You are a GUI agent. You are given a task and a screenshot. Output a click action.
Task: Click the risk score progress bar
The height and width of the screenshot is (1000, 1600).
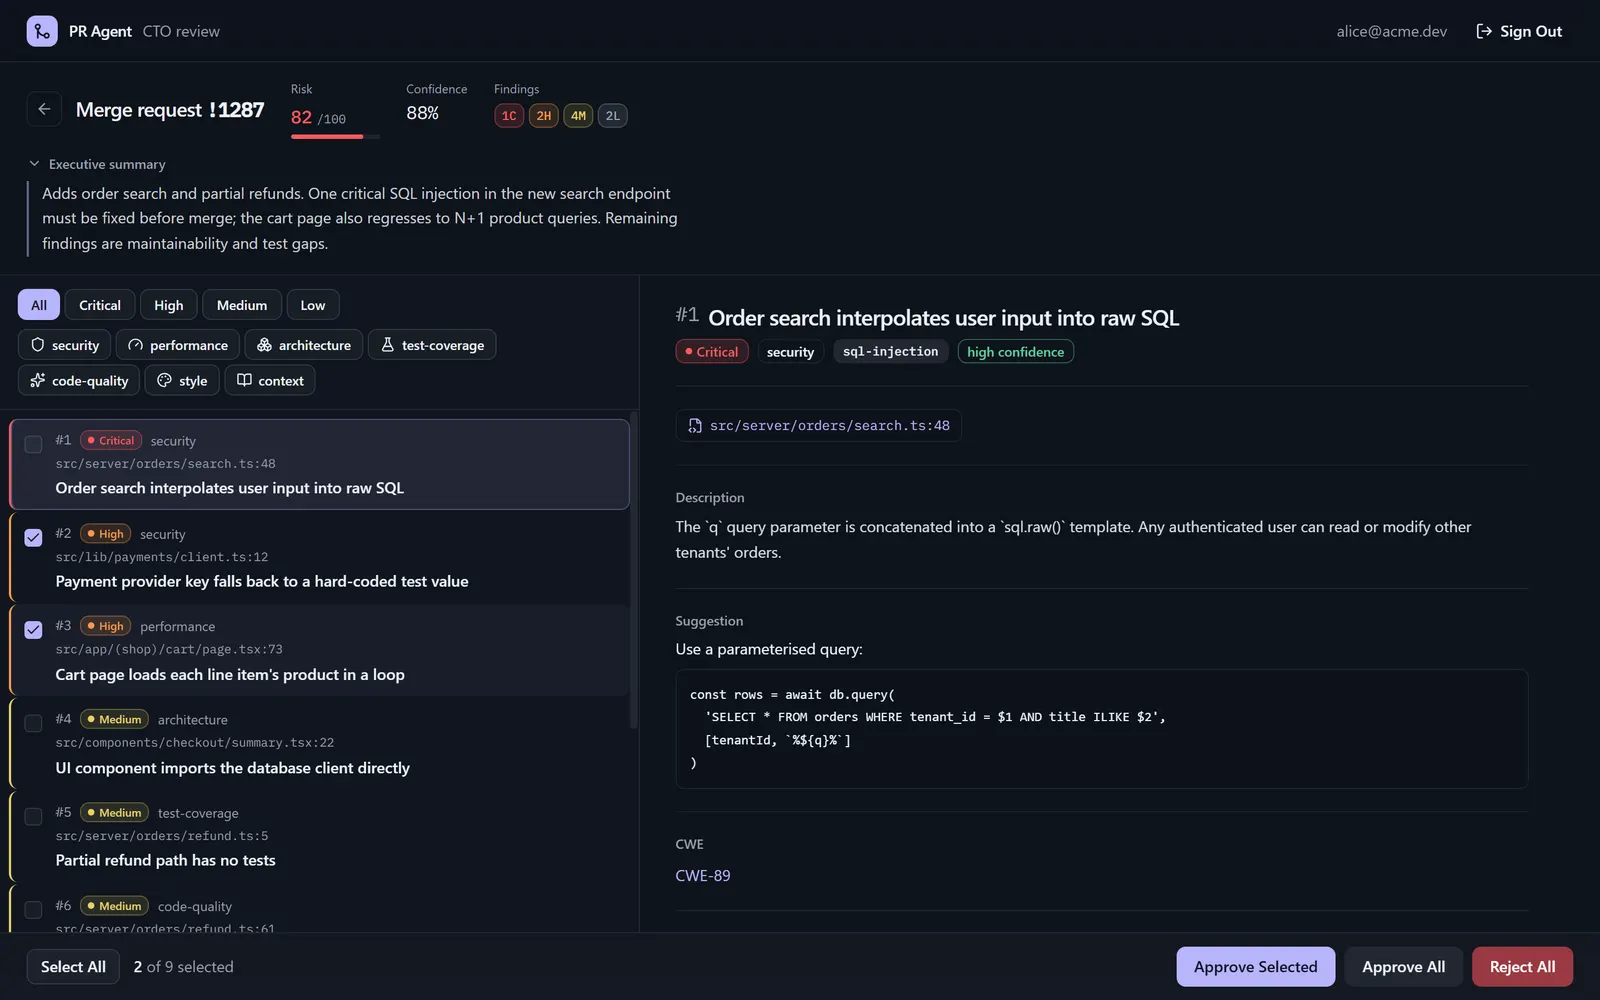335,136
